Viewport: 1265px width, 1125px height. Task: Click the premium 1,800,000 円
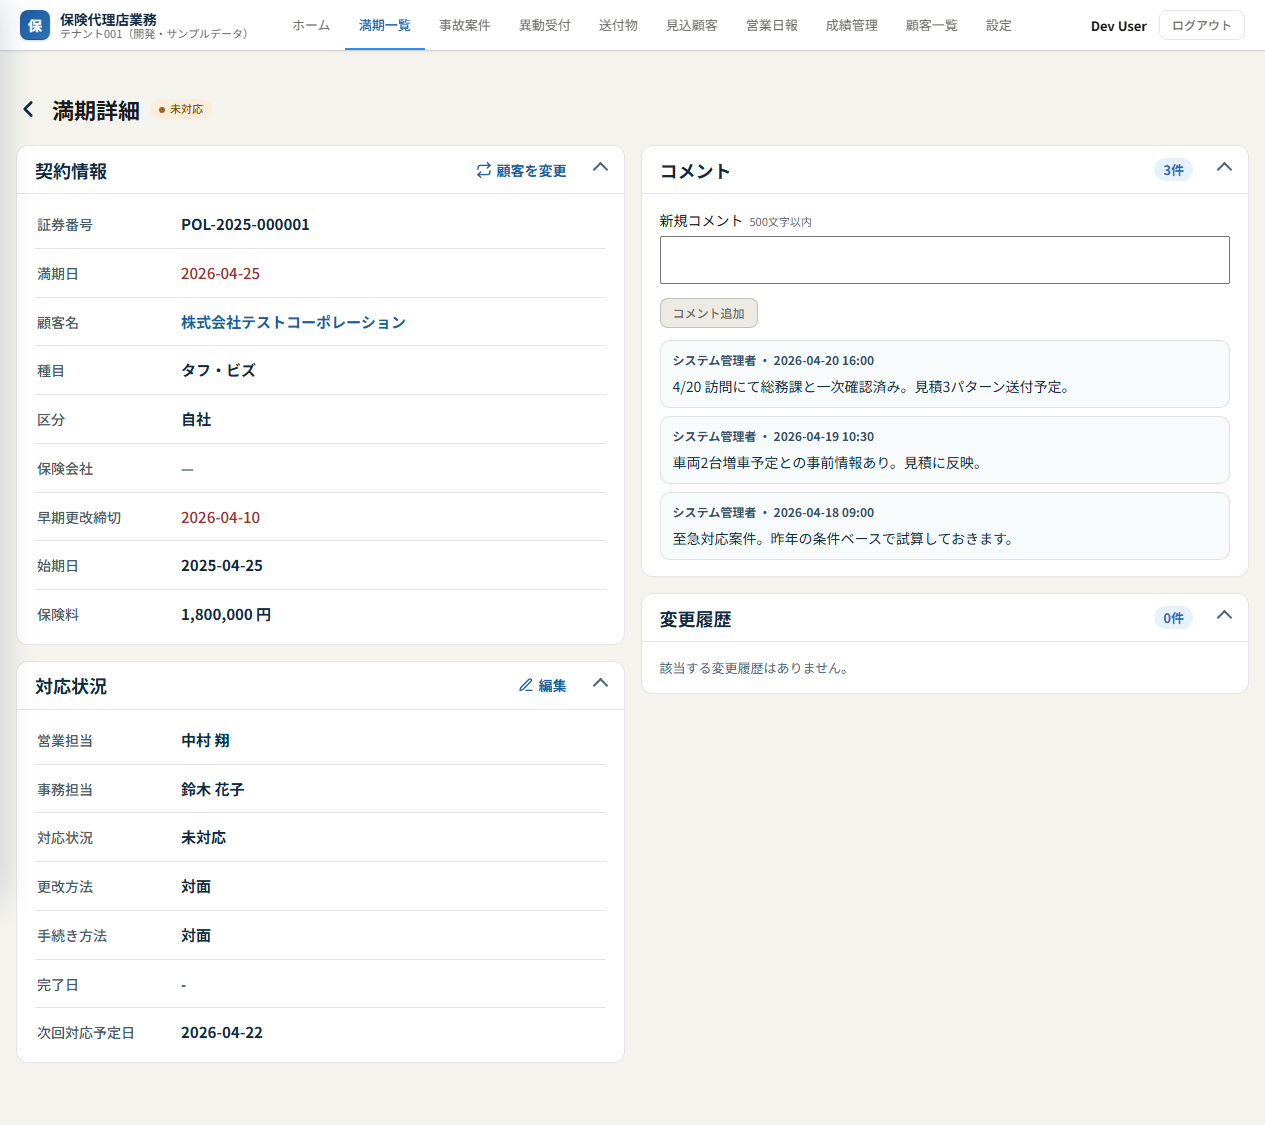pos(226,615)
